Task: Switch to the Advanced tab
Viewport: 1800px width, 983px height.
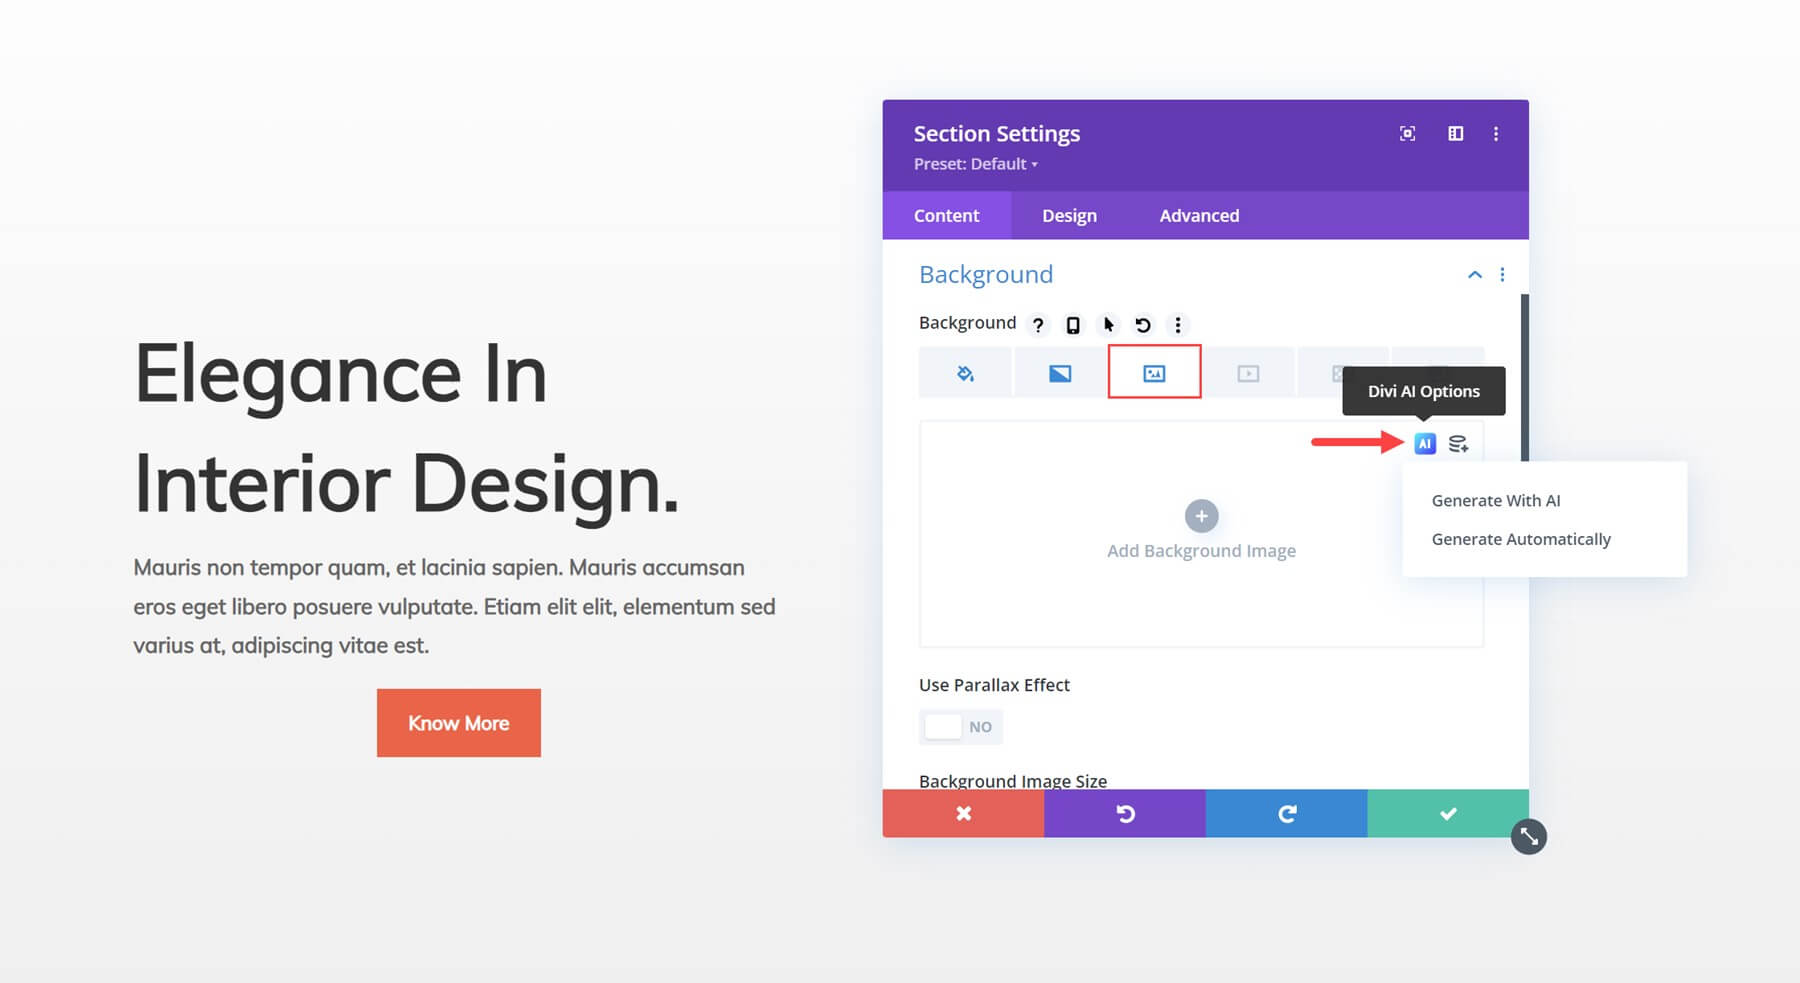Action: 1199,216
